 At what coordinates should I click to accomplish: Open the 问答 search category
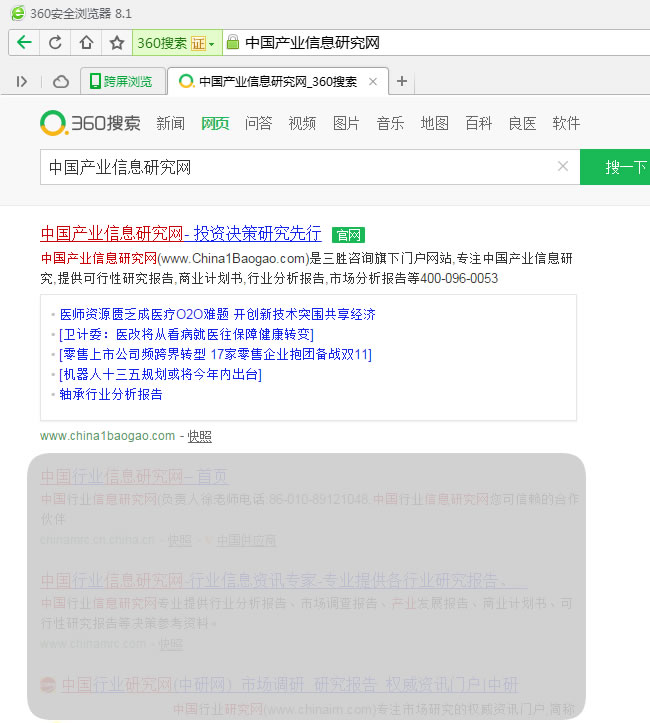(x=259, y=123)
